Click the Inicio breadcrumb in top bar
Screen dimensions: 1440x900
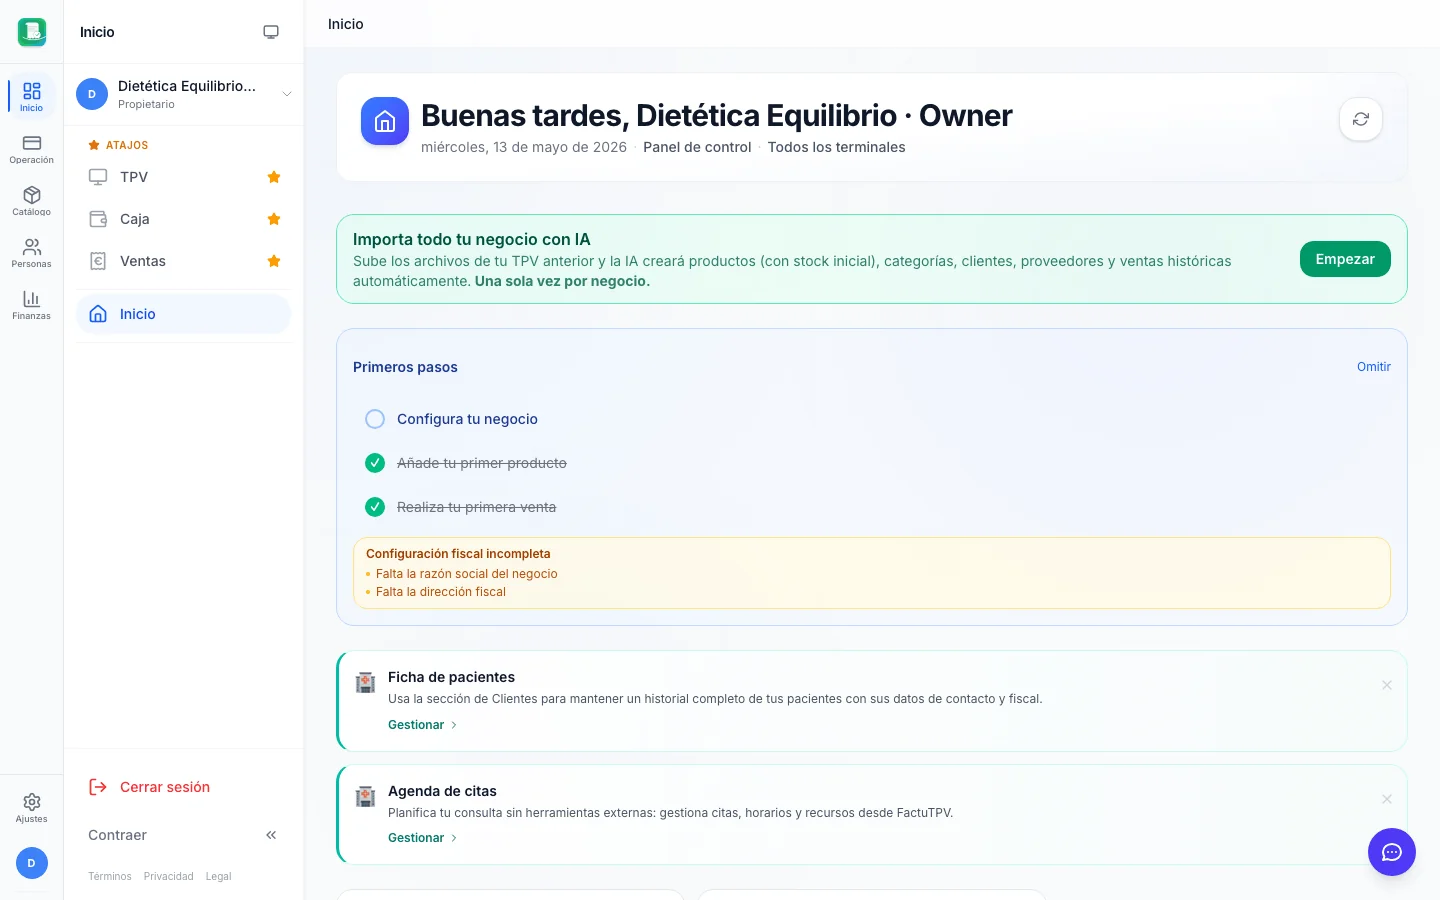[346, 24]
